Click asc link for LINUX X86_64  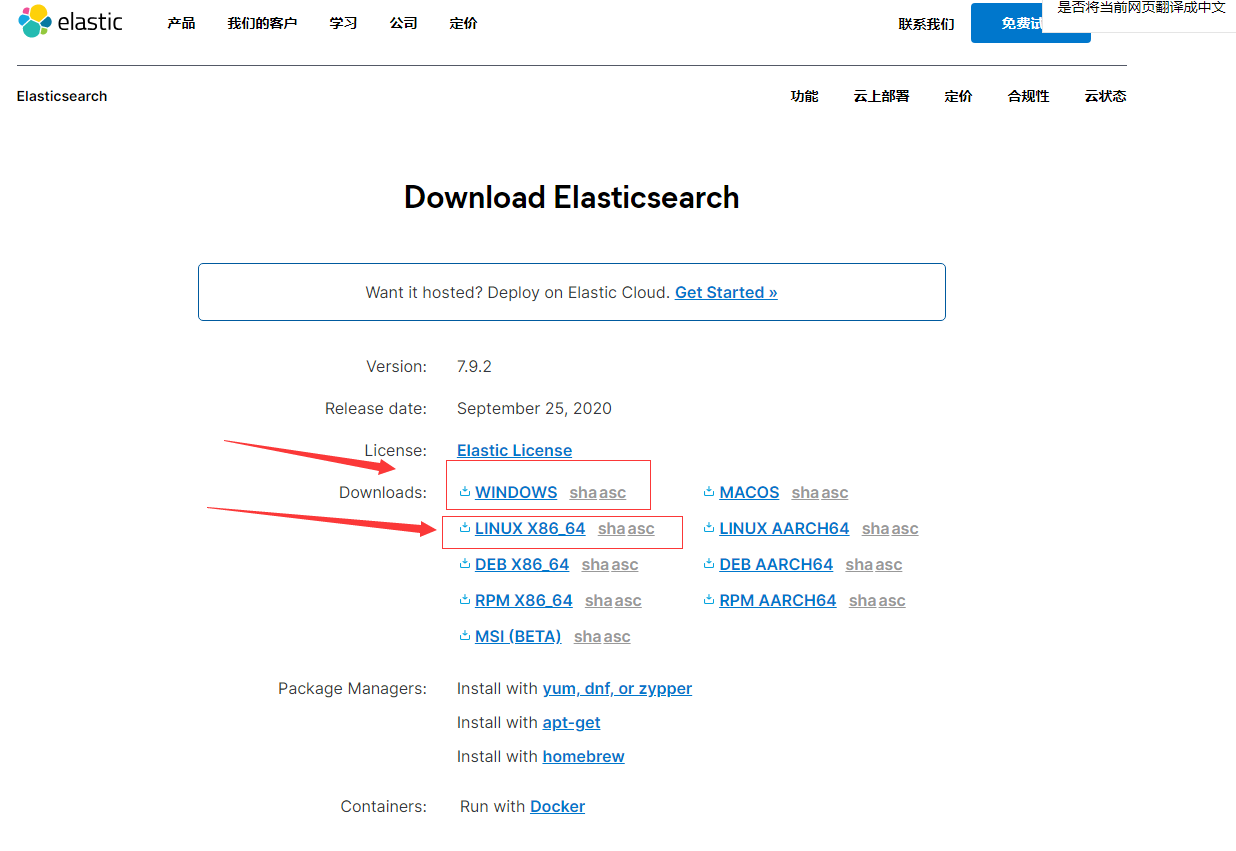click(x=640, y=528)
